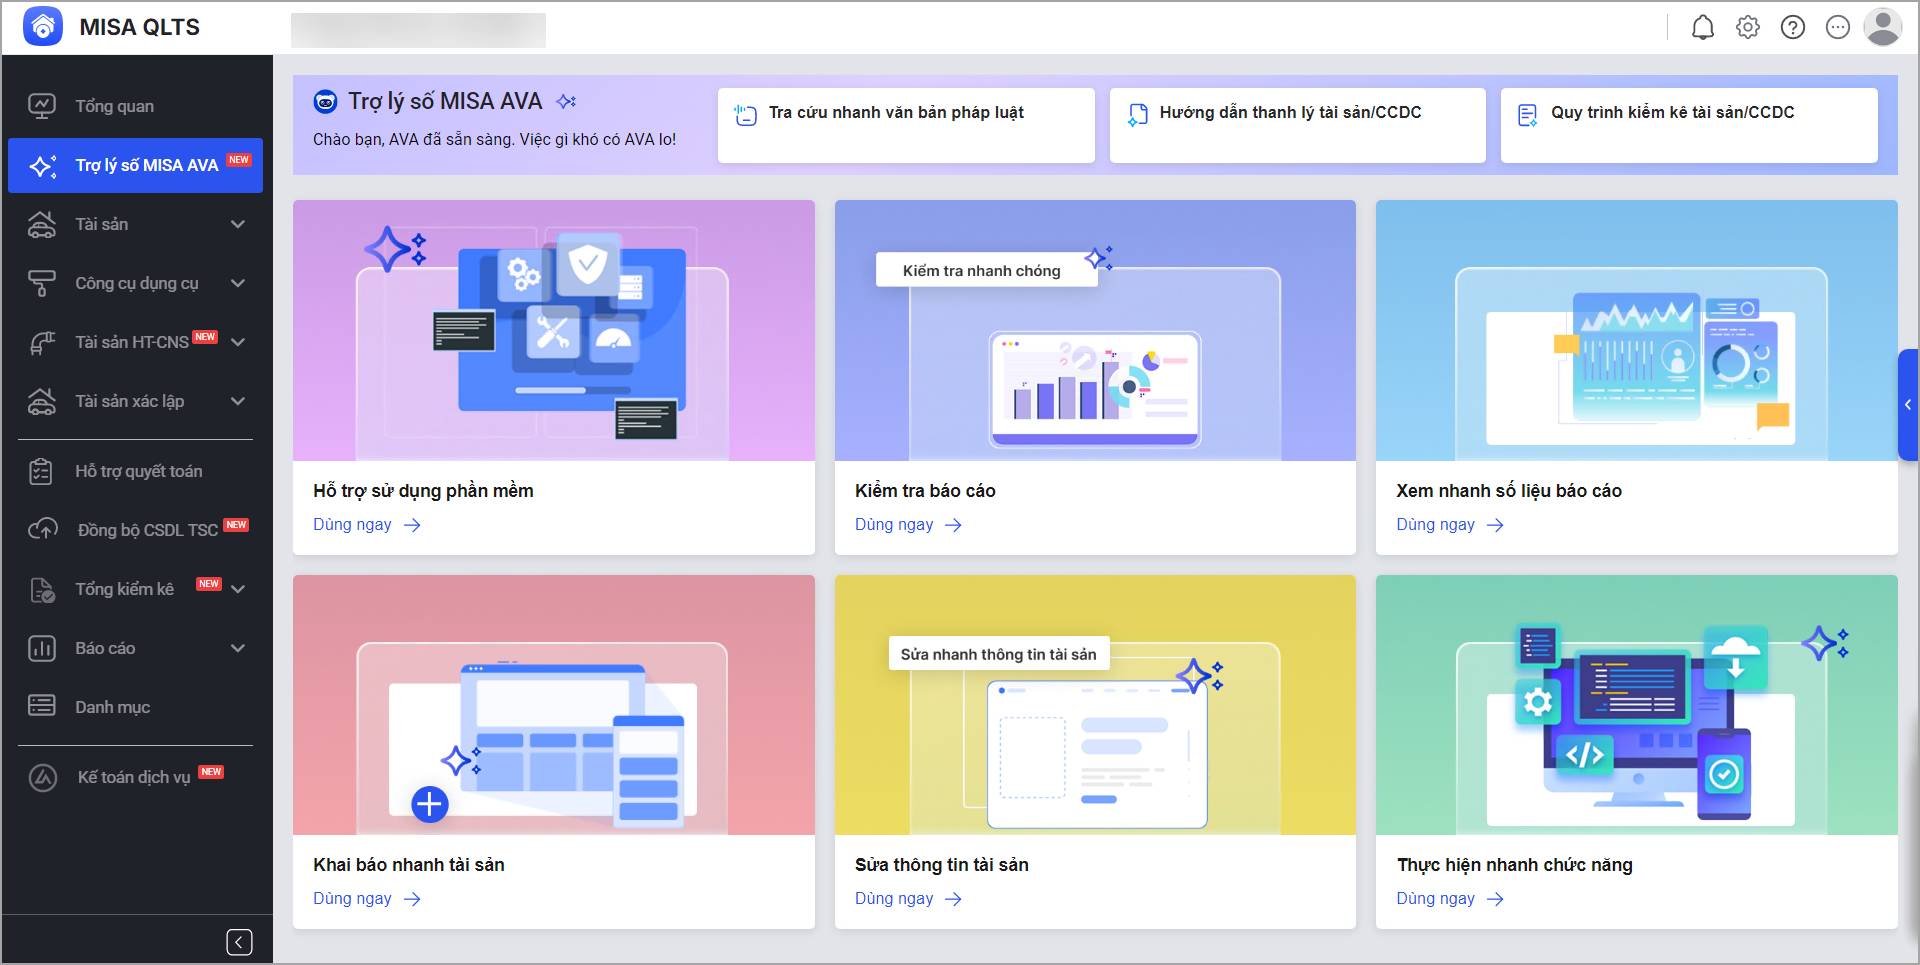
Task: Click Dùng ngay under Khai báo nhanh tài sản
Action: point(366,899)
